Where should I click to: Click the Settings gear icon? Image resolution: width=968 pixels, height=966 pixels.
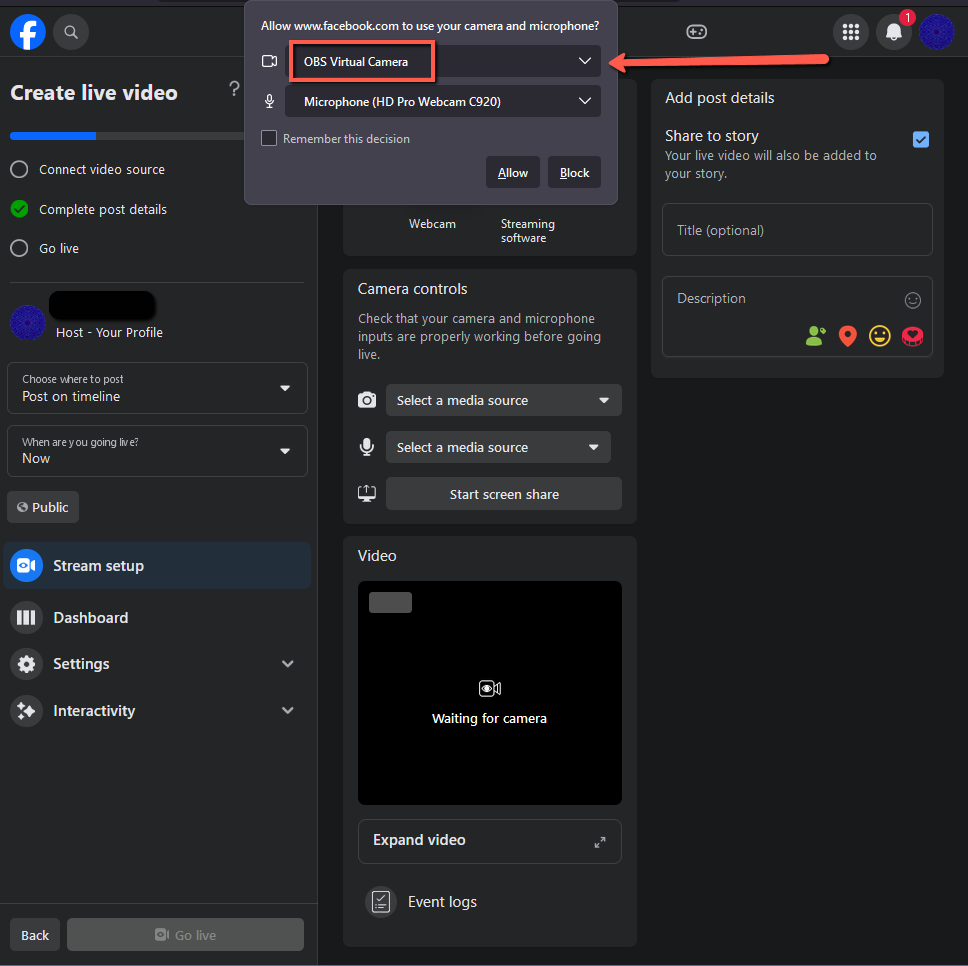point(27,664)
